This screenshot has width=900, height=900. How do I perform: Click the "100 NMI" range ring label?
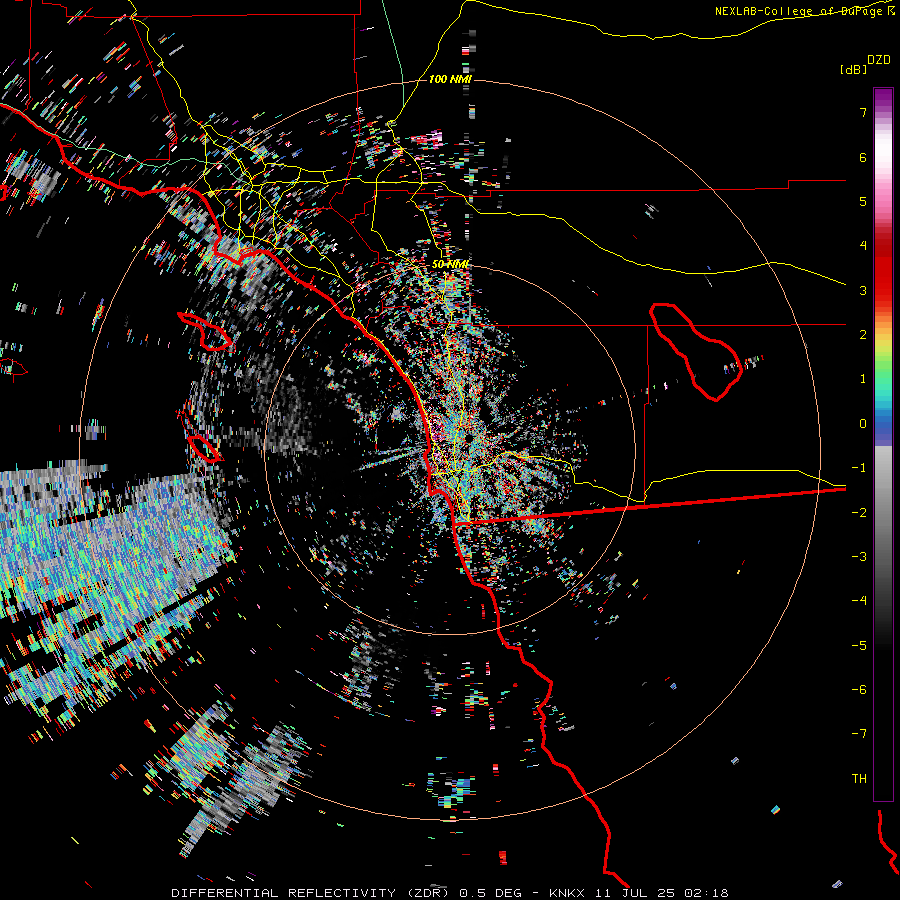450,79
